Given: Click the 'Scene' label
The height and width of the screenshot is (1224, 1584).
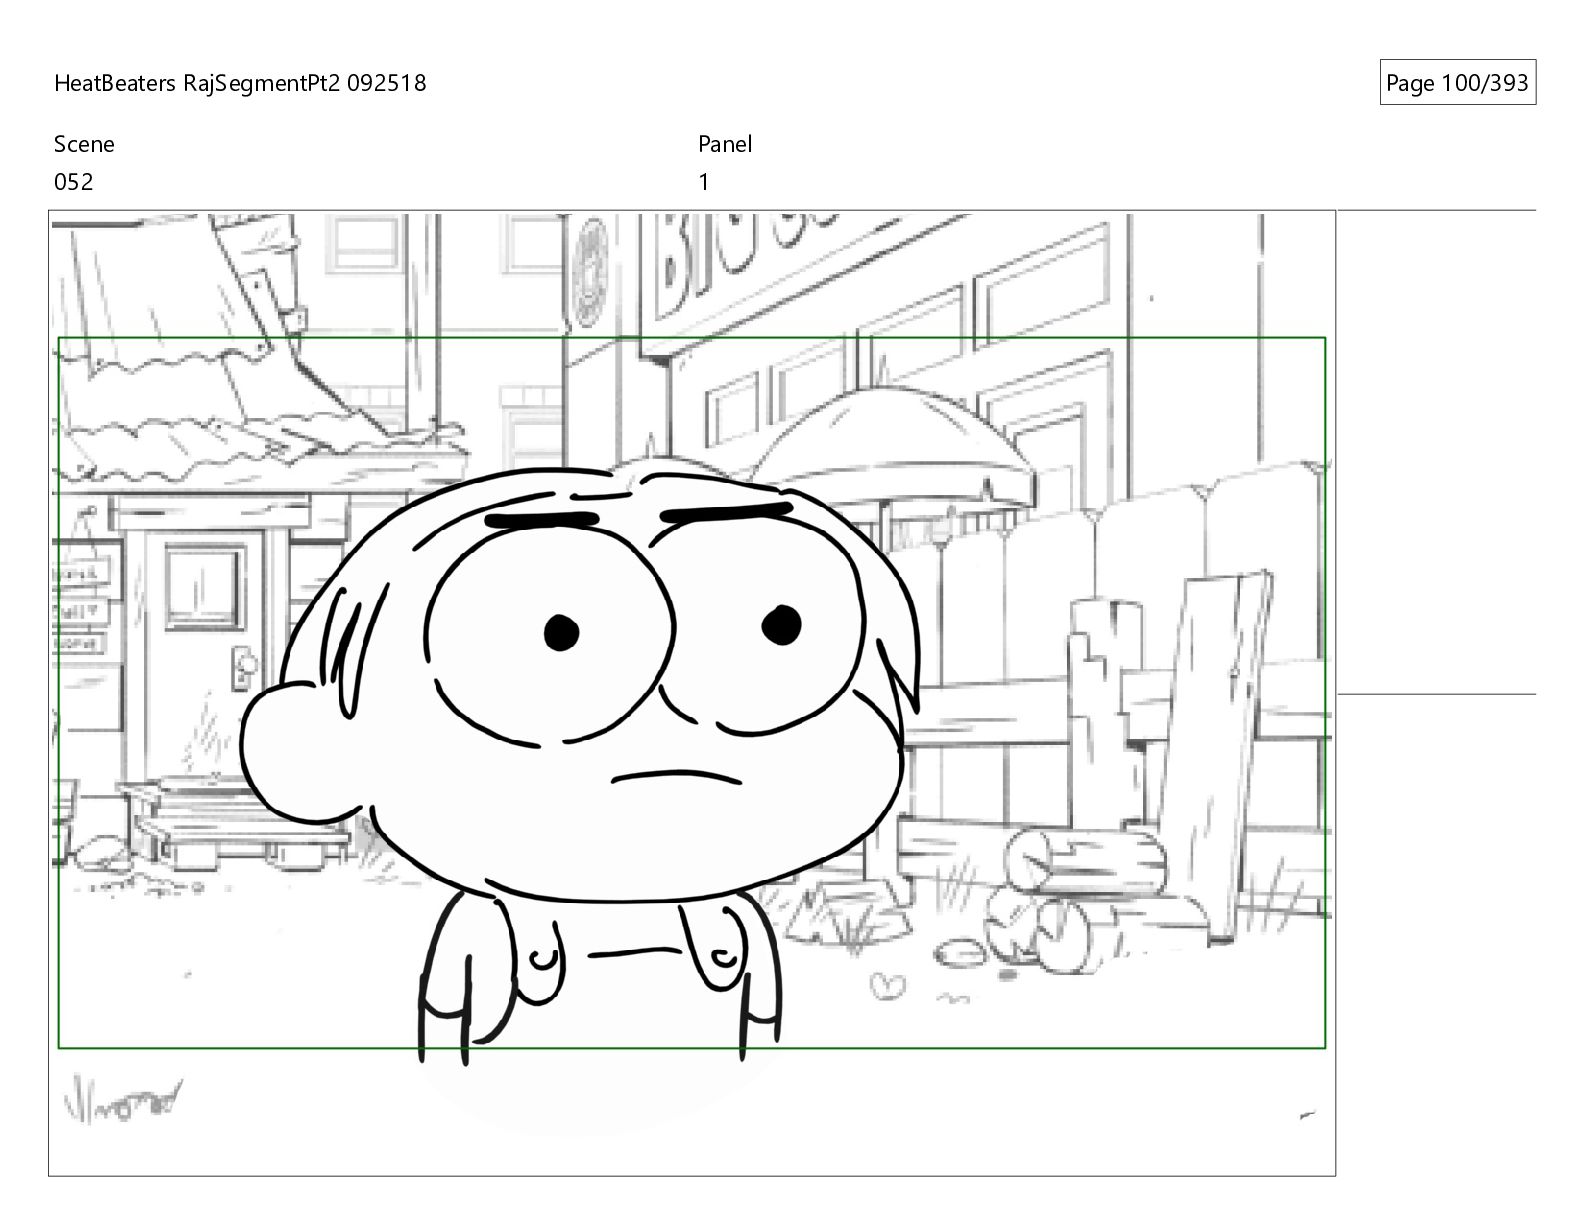Looking at the screenshot, I should [x=84, y=144].
